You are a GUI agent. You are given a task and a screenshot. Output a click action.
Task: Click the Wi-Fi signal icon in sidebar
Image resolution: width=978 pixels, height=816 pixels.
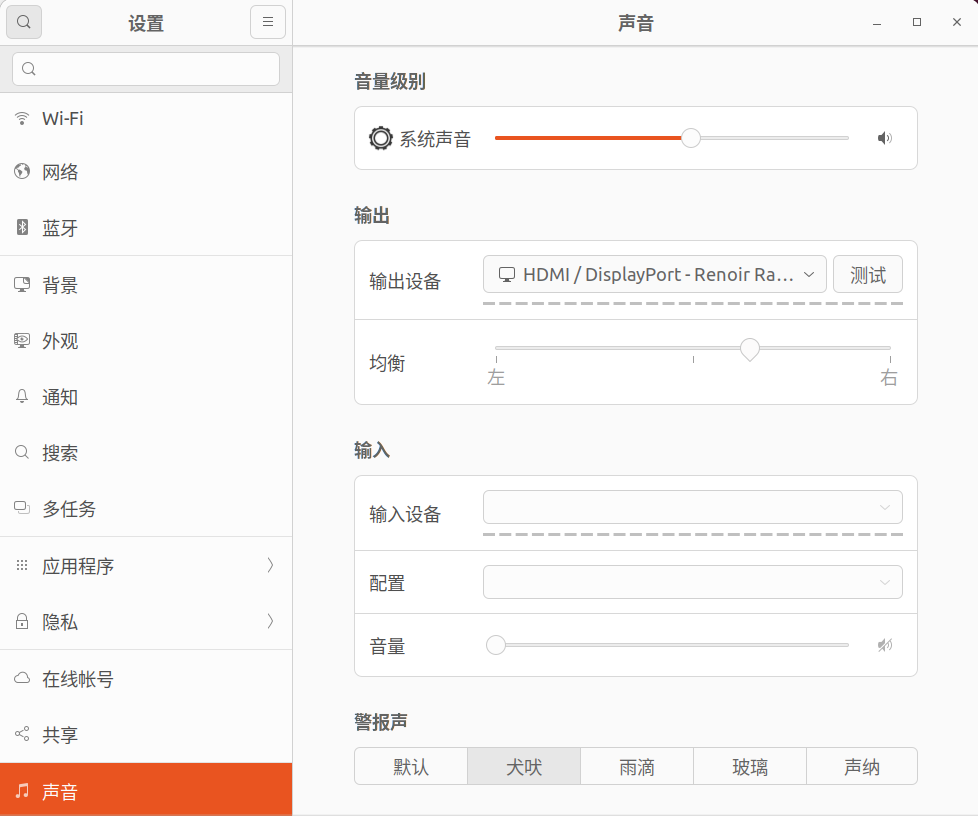[22, 118]
